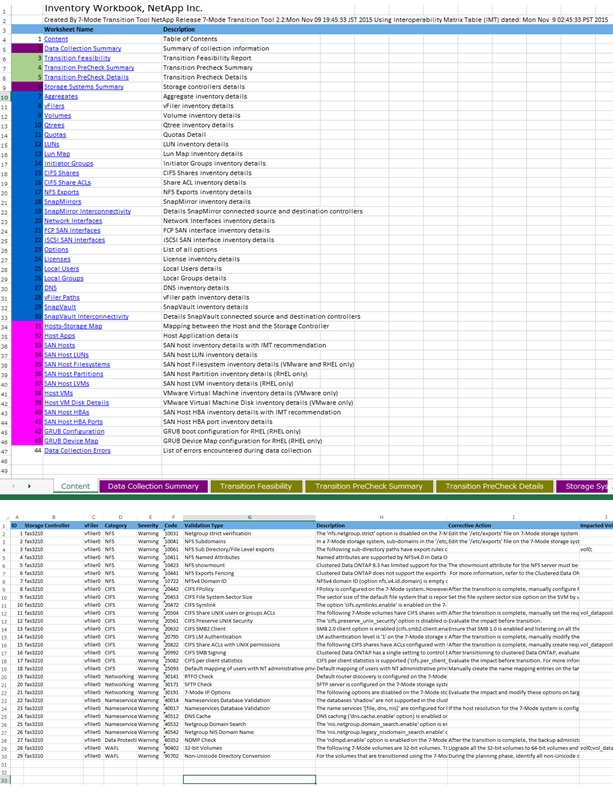Follow the Options worksheet link
Image resolution: width=613 pixels, height=786 pixels.
pos(56,250)
